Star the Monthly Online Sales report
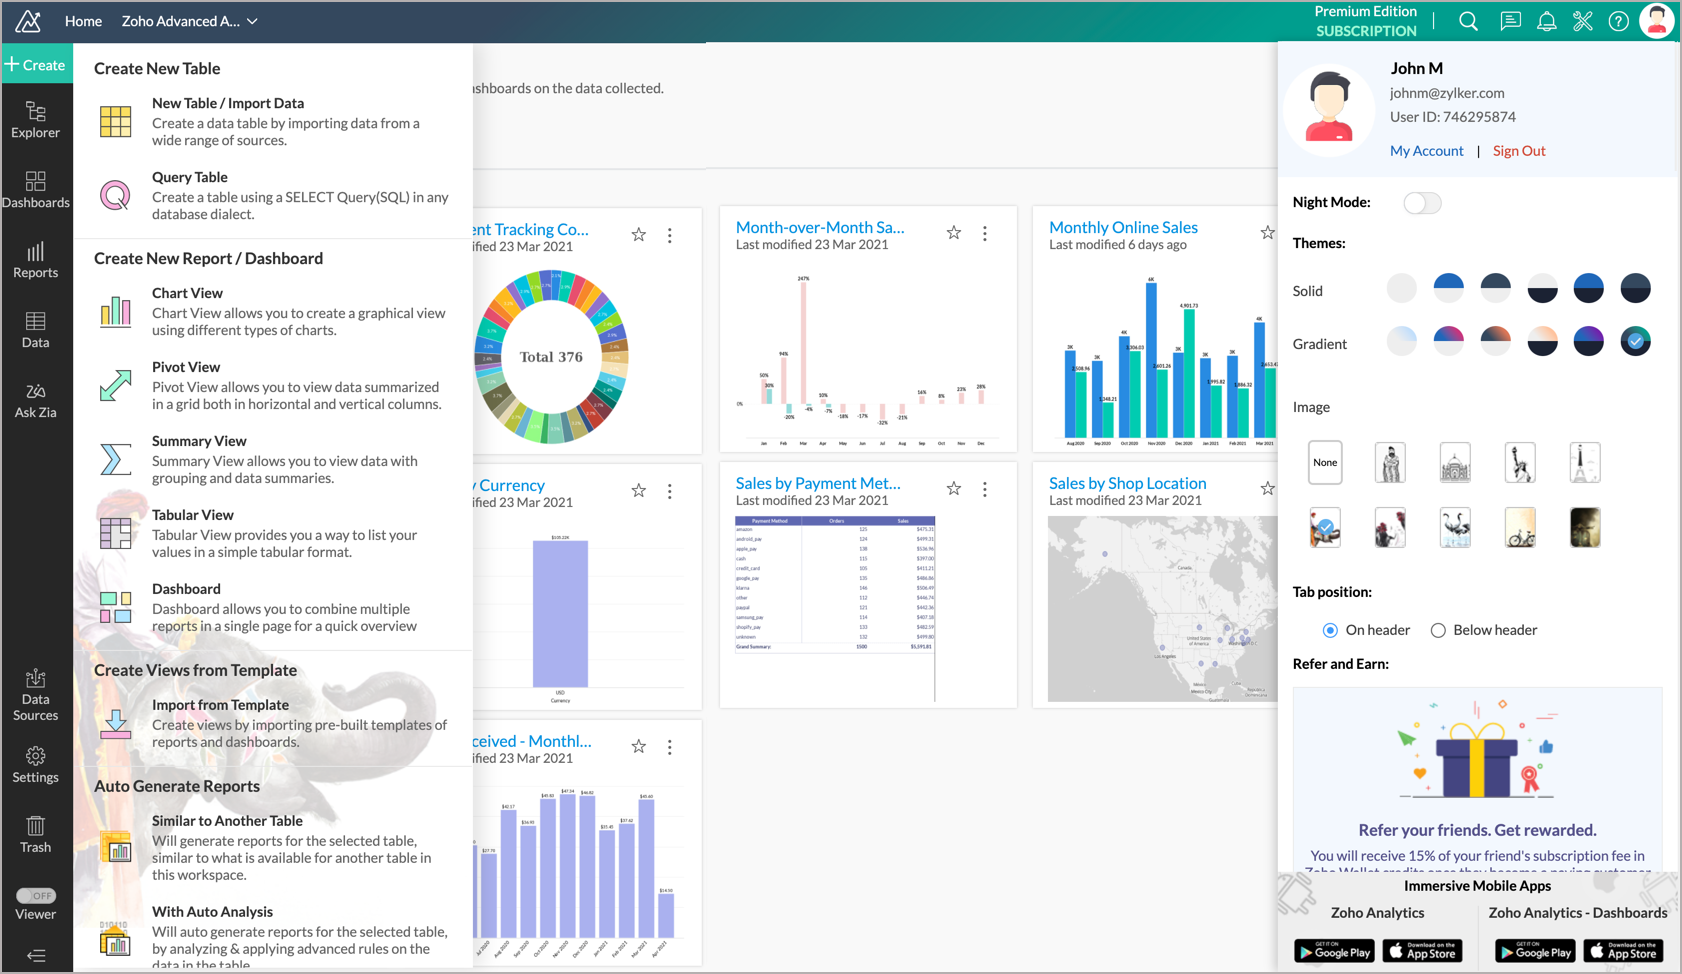This screenshot has width=1682, height=974. tap(1267, 233)
